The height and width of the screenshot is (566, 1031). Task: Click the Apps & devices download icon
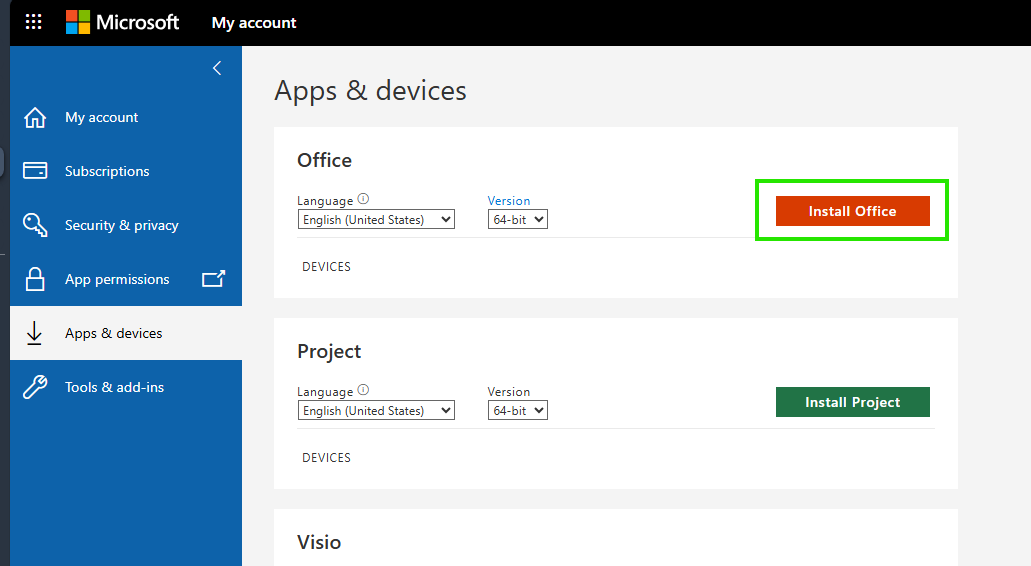(x=35, y=333)
